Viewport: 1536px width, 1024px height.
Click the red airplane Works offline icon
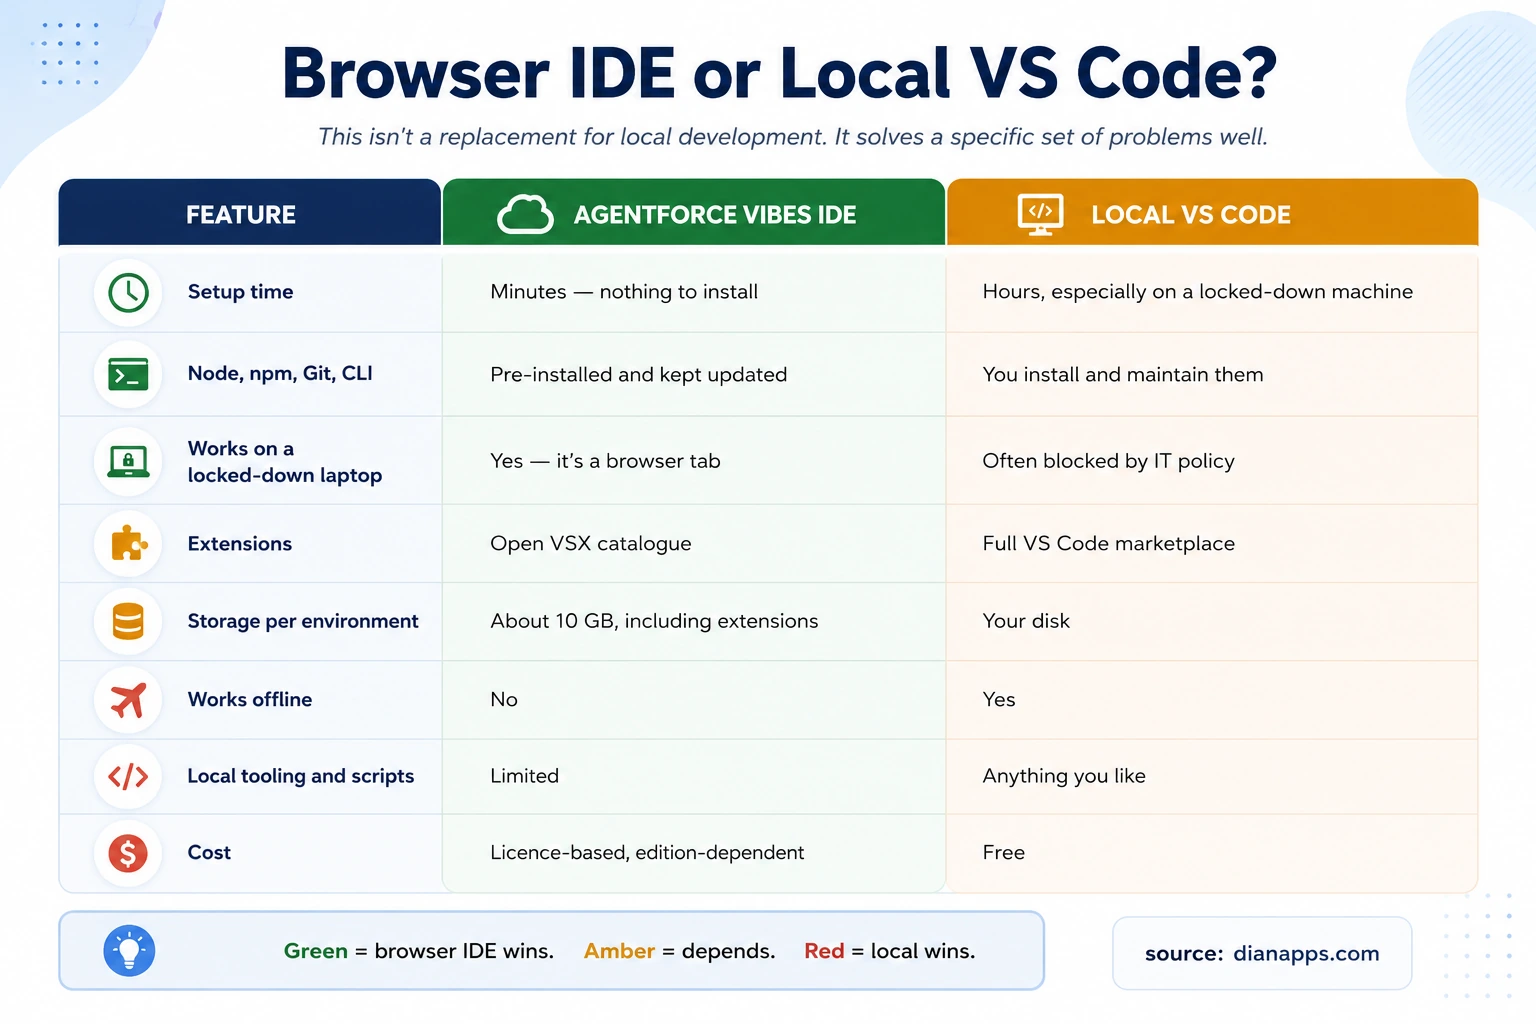[x=128, y=700]
